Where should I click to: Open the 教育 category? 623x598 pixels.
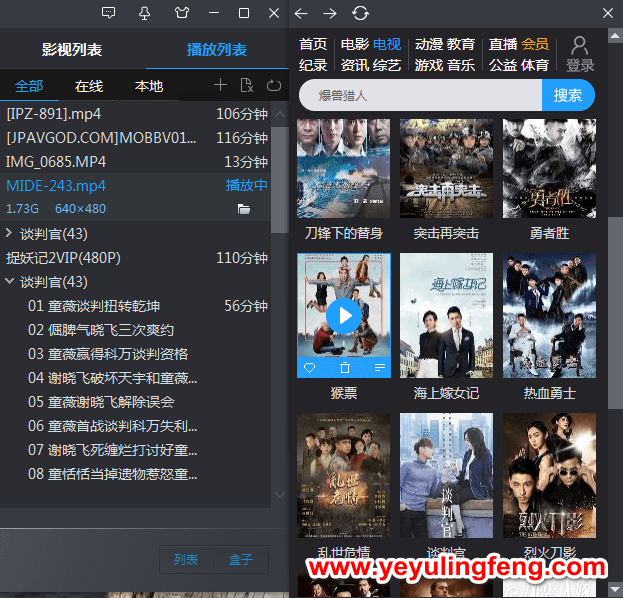(460, 44)
